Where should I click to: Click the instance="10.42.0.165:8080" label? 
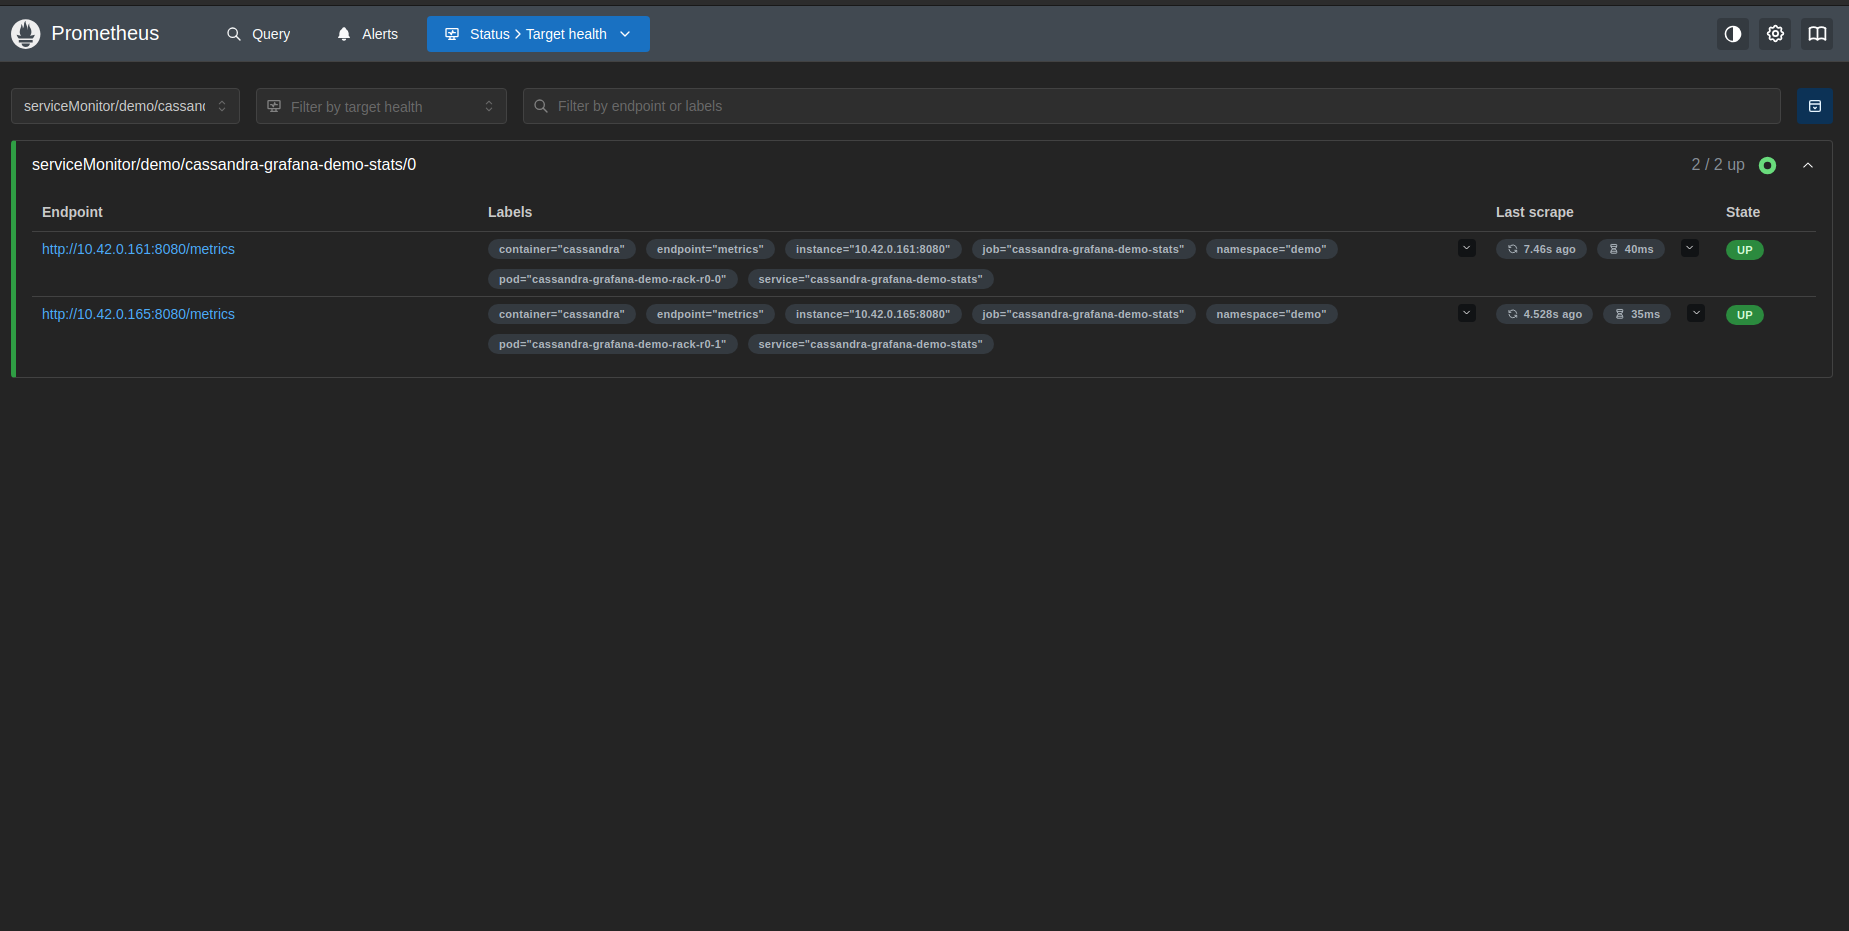[x=873, y=314]
